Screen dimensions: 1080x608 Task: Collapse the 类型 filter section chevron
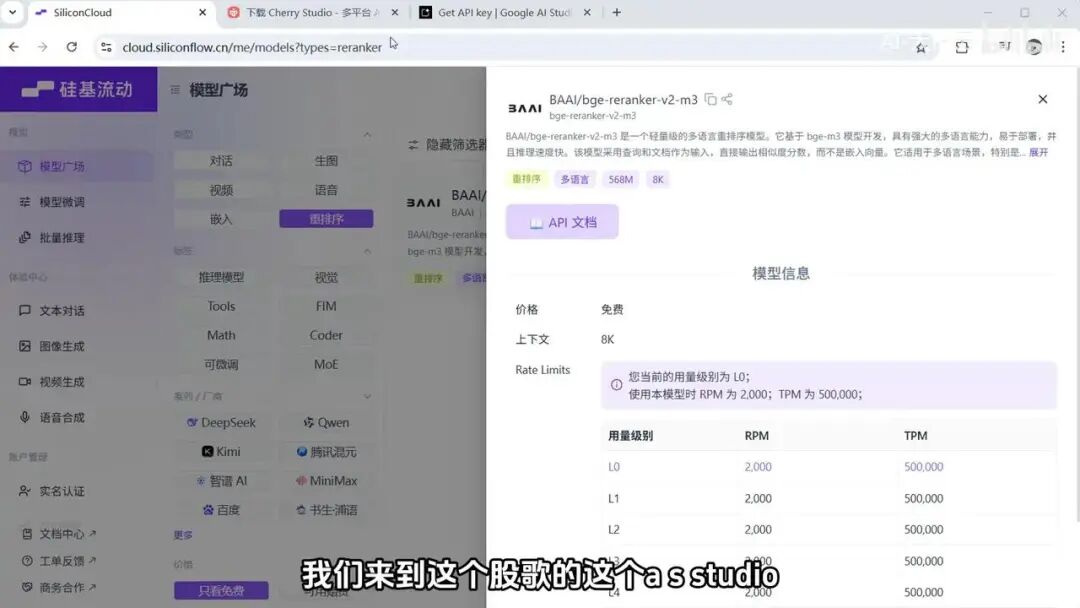coord(367,134)
